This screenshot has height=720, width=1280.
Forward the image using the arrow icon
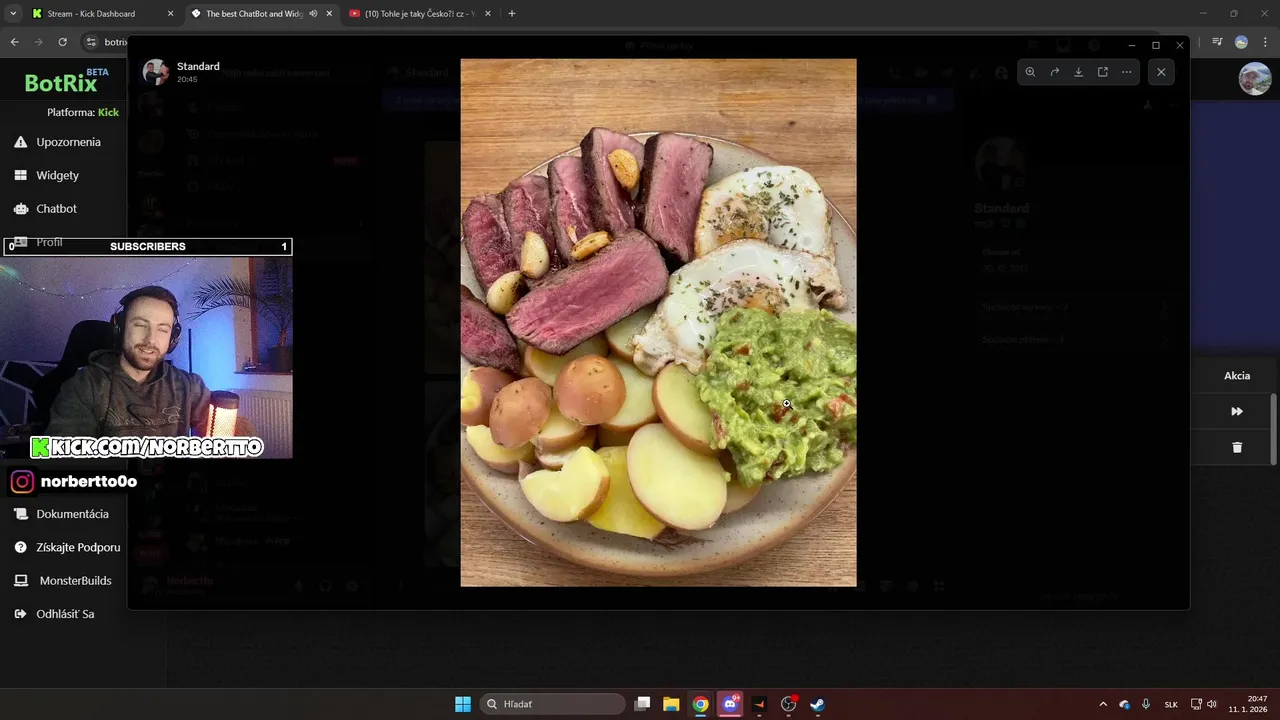(x=1054, y=72)
